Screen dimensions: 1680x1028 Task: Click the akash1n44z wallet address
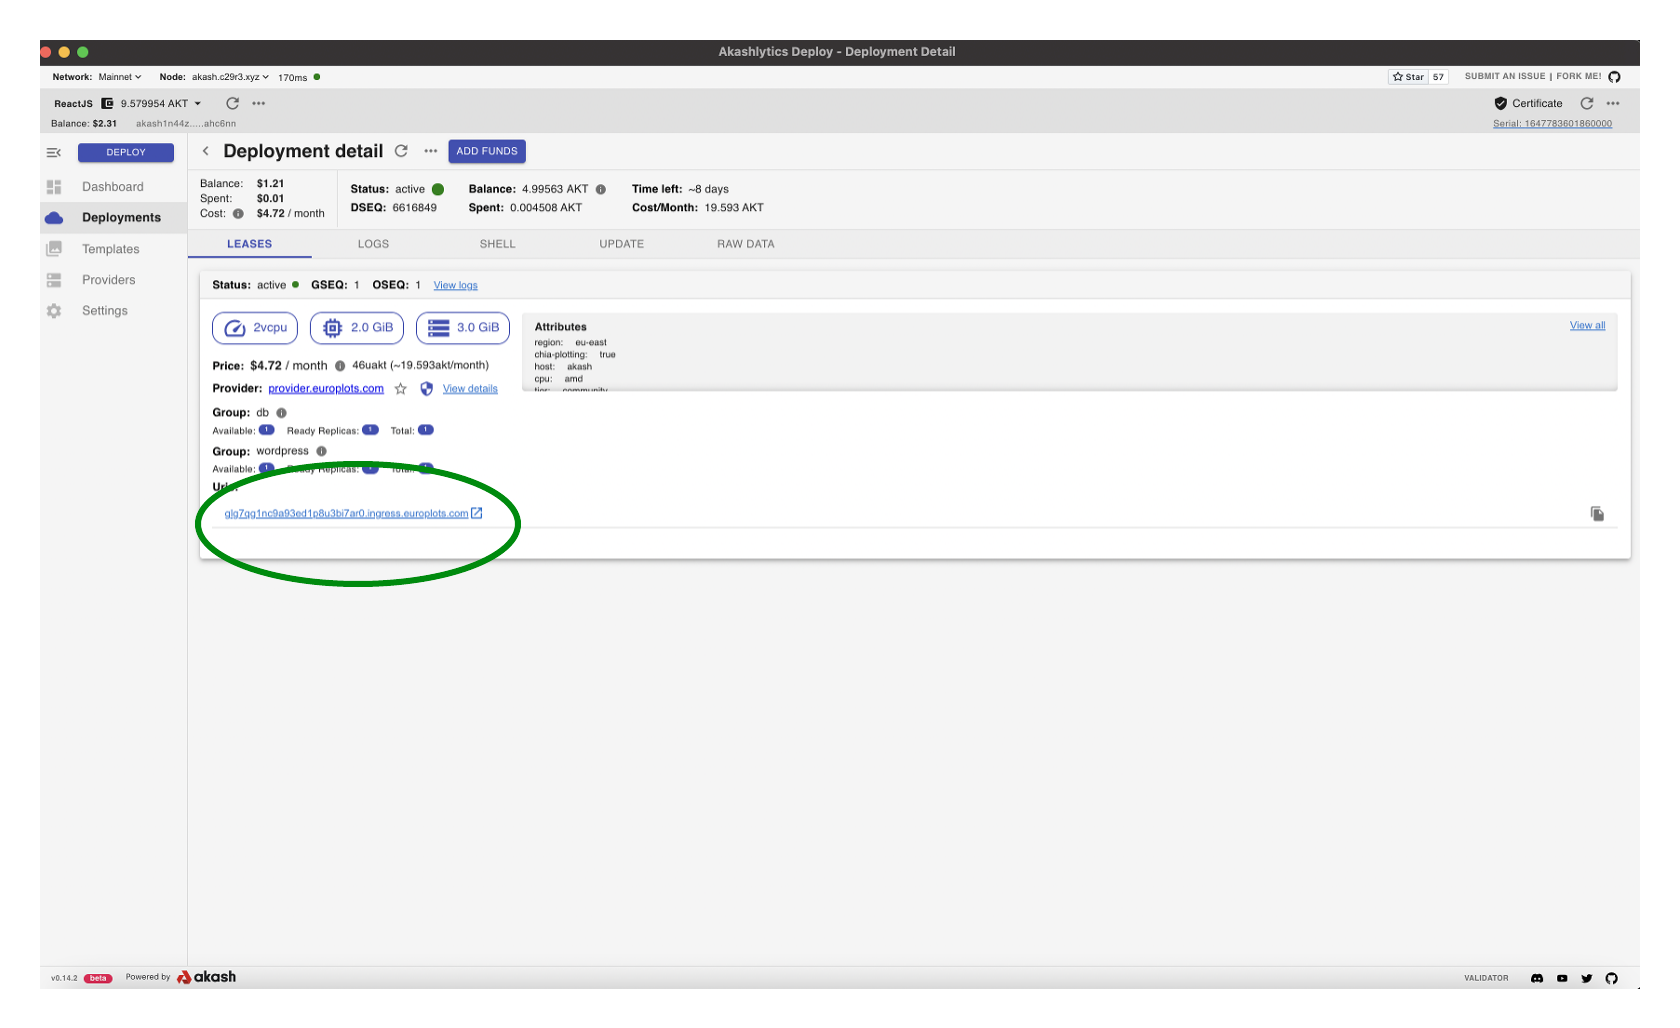(x=186, y=124)
